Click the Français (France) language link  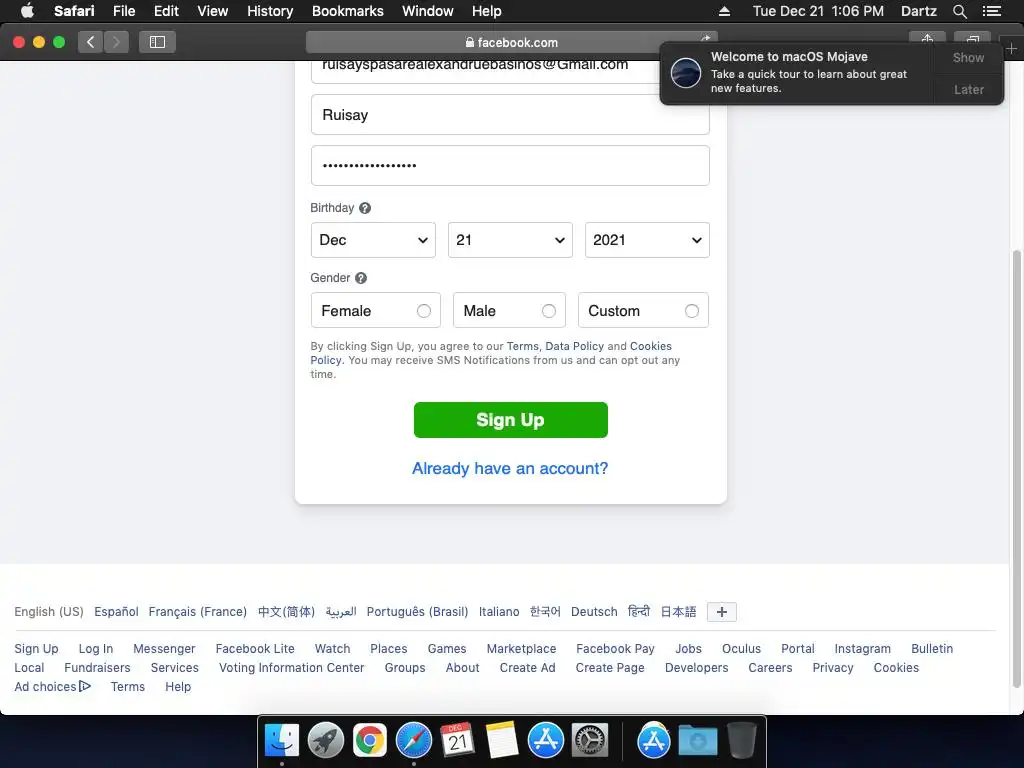pos(197,612)
